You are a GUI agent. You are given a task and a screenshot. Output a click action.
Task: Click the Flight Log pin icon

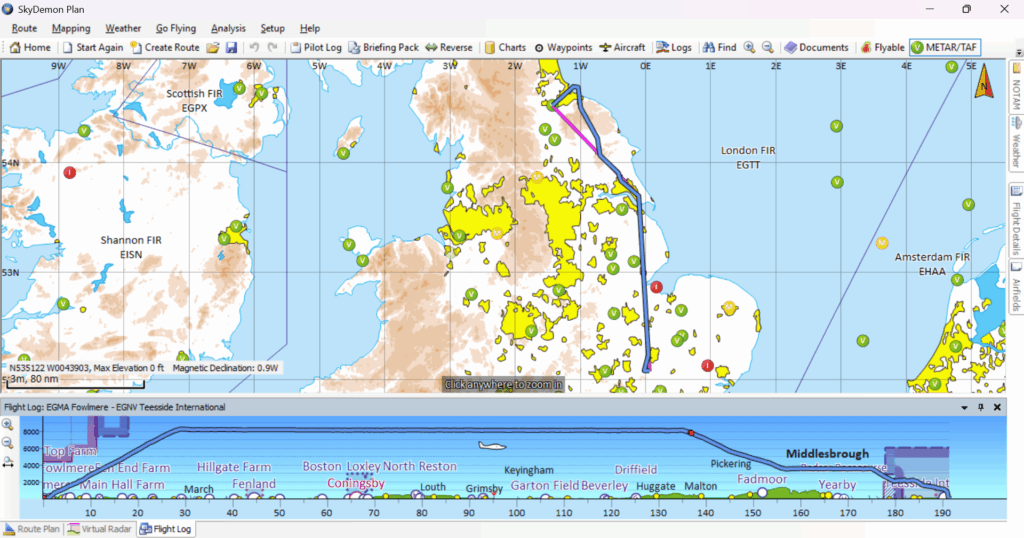coord(980,407)
